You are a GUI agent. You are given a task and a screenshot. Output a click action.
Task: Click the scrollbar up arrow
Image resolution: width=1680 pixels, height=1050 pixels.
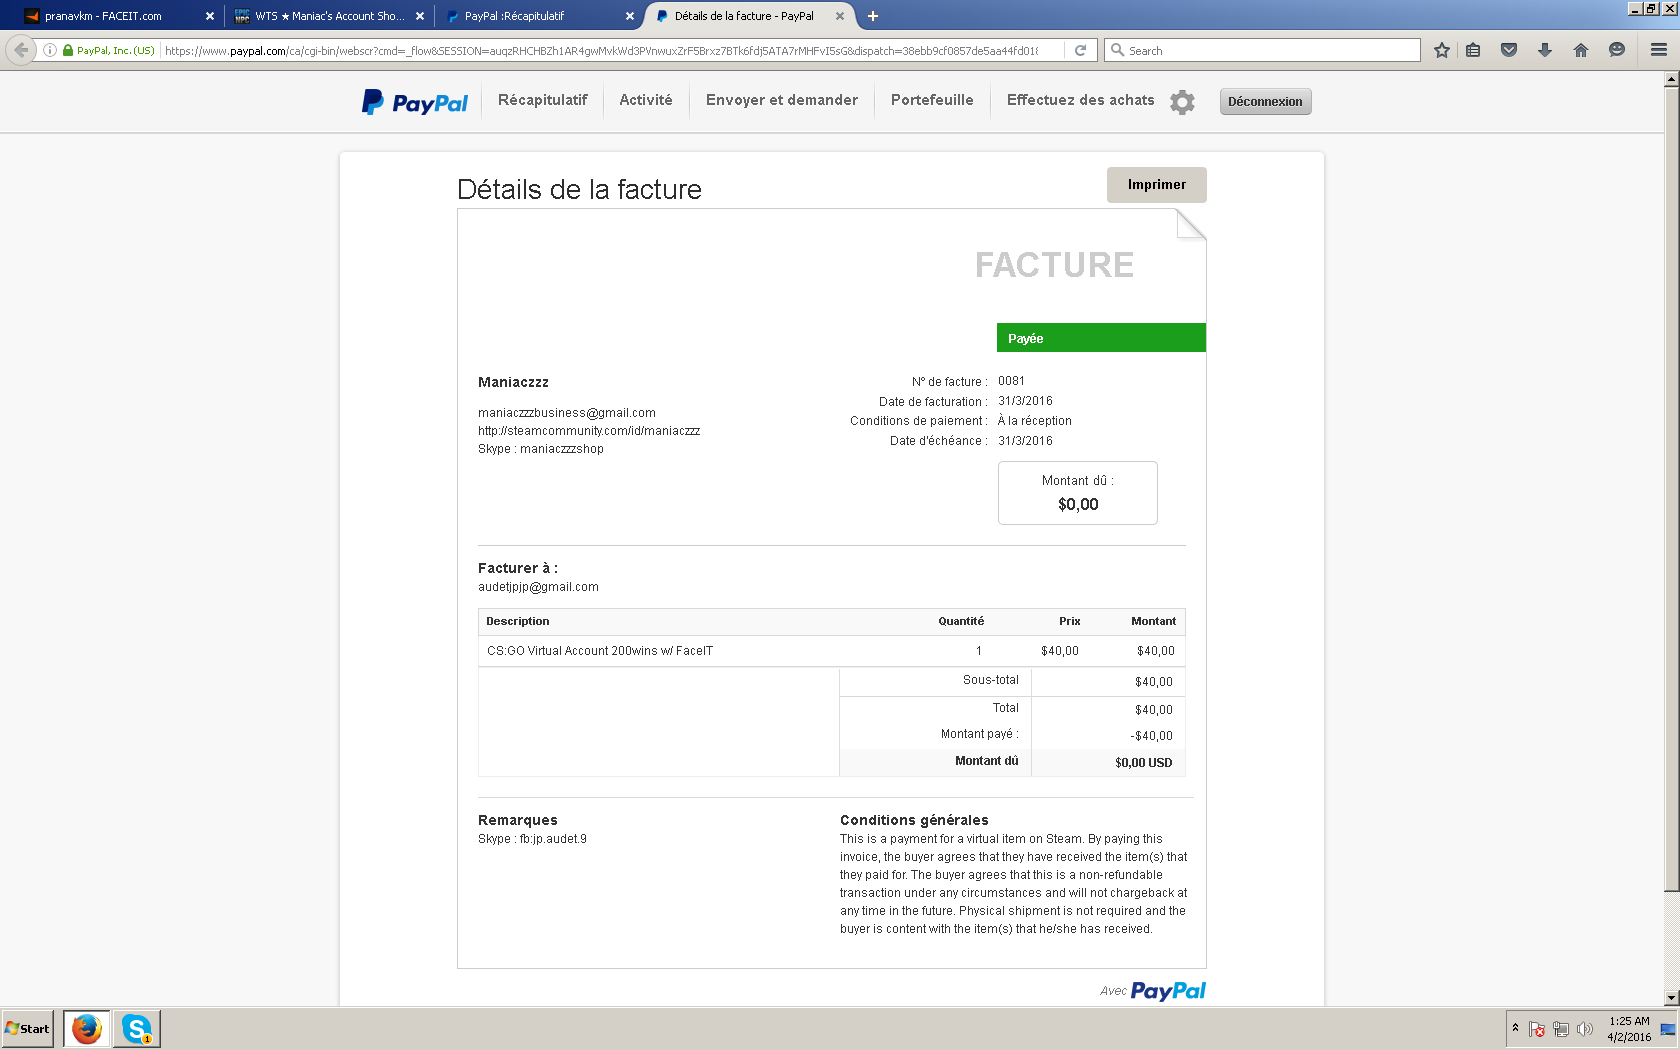1671,80
